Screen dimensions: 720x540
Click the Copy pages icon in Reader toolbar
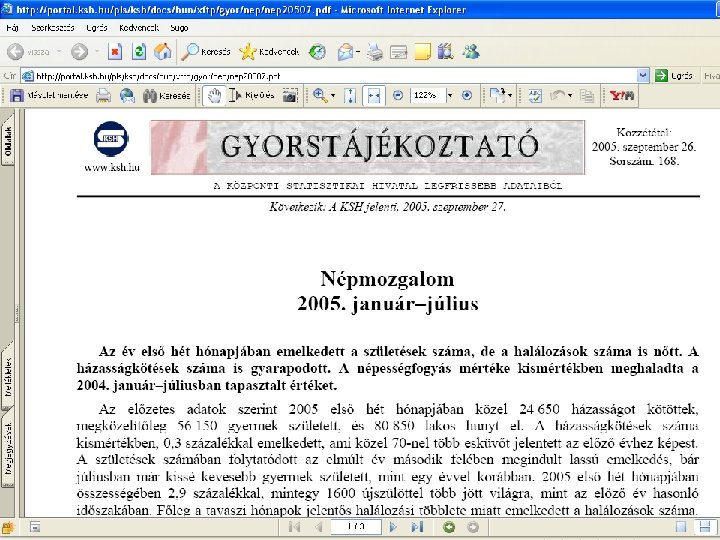click(587, 96)
